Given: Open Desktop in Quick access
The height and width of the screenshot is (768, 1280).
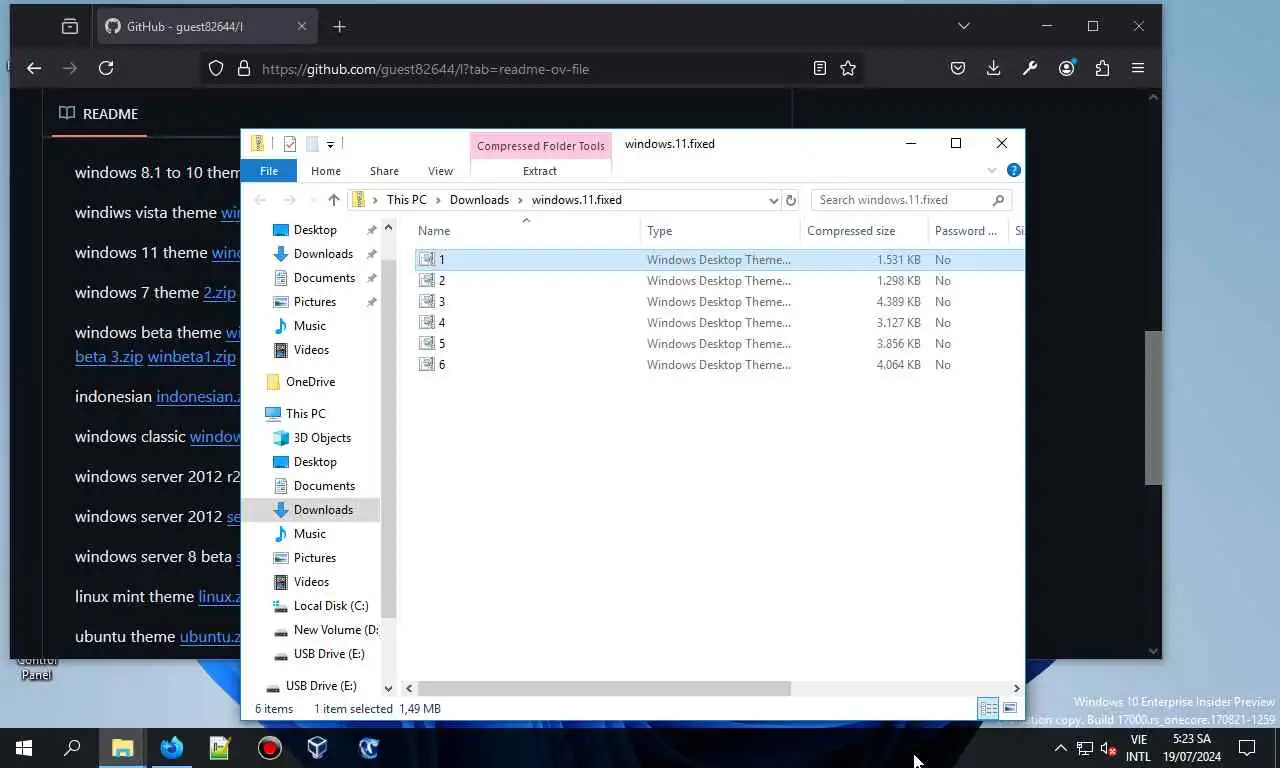Looking at the screenshot, I should pyautogui.click(x=314, y=230).
